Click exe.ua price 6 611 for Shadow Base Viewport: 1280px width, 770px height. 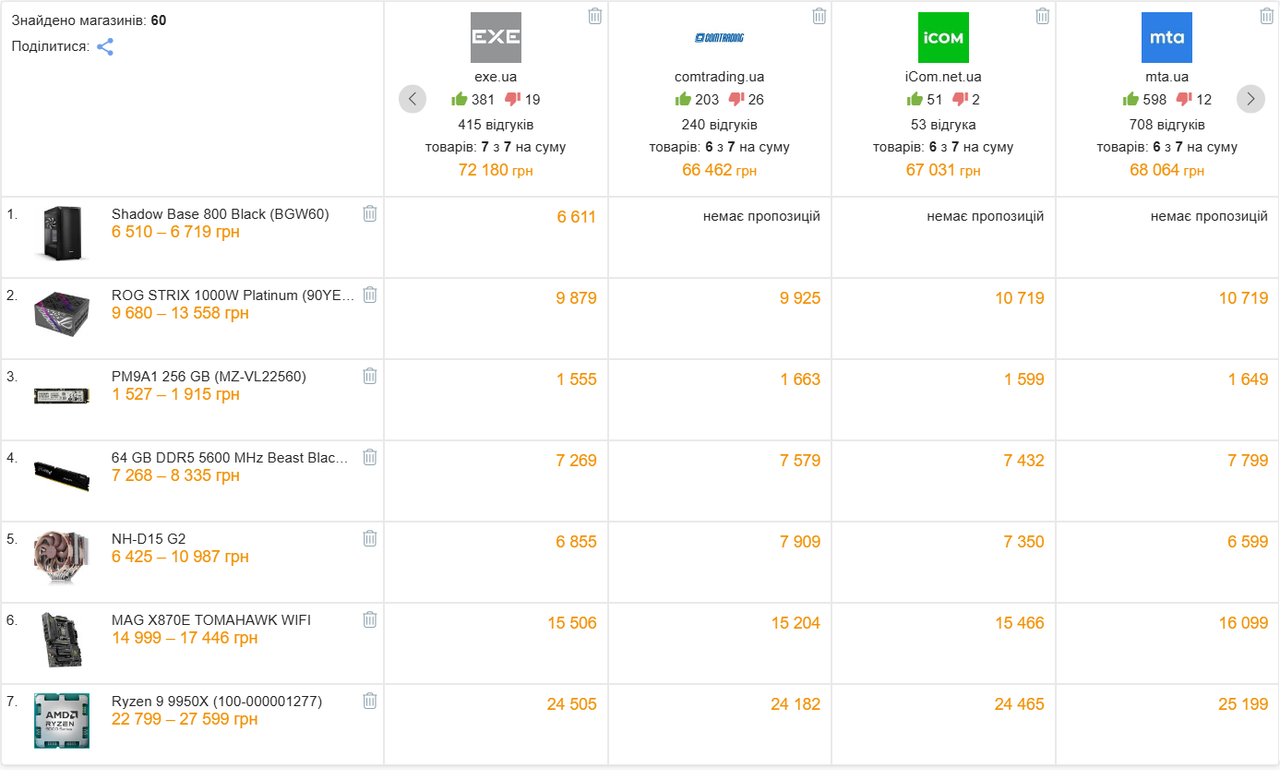pos(576,217)
